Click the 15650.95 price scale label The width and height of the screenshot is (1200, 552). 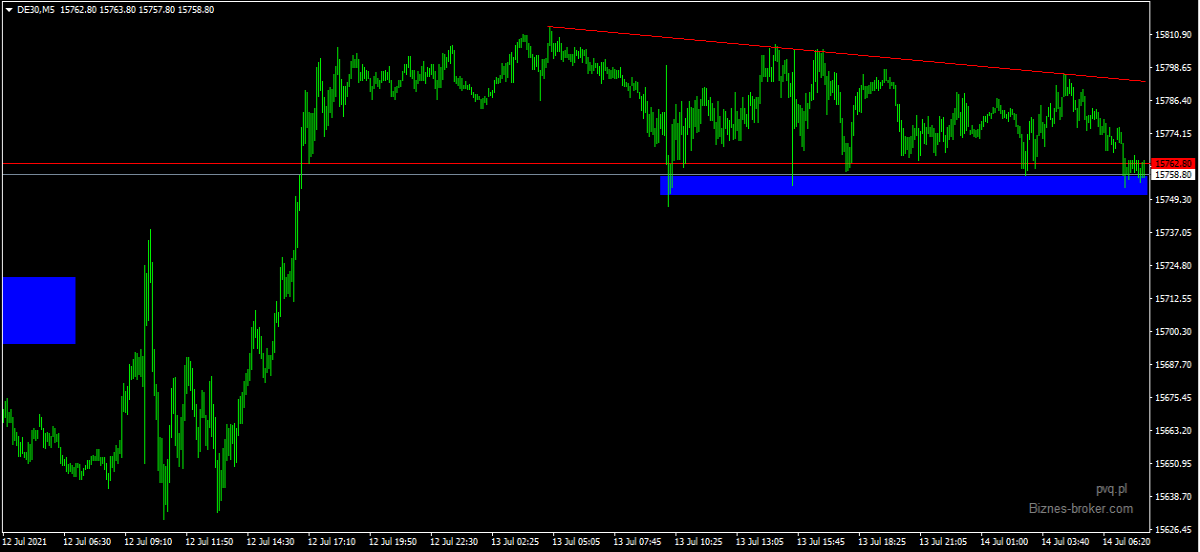(1173, 464)
